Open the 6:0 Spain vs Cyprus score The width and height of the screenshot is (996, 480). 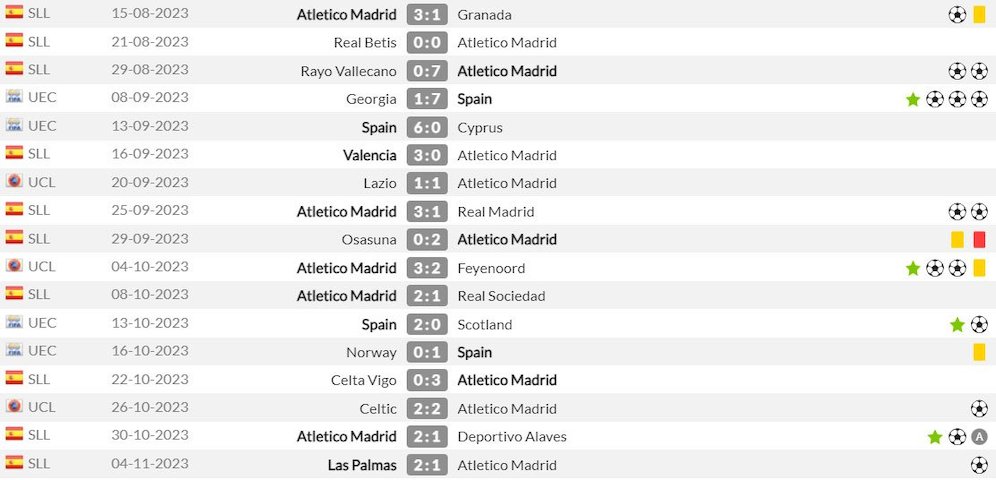(427, 128)
